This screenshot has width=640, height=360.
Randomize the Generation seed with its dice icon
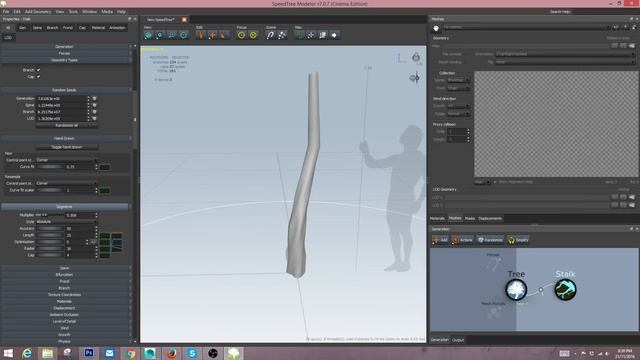click(94, 98)
